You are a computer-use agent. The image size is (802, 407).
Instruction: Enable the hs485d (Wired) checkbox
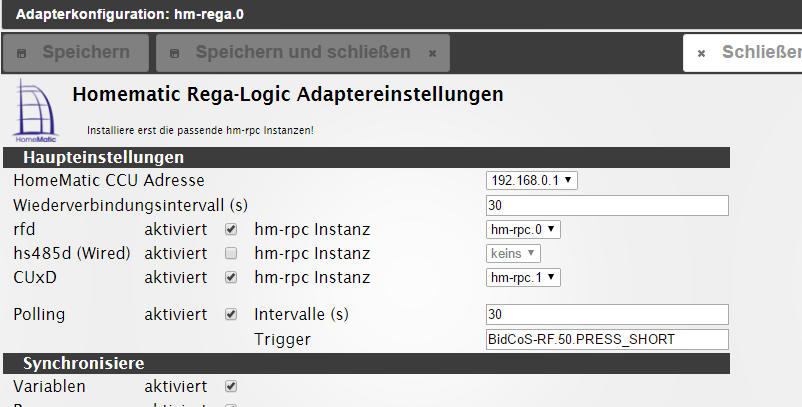[x=232, y=253]
